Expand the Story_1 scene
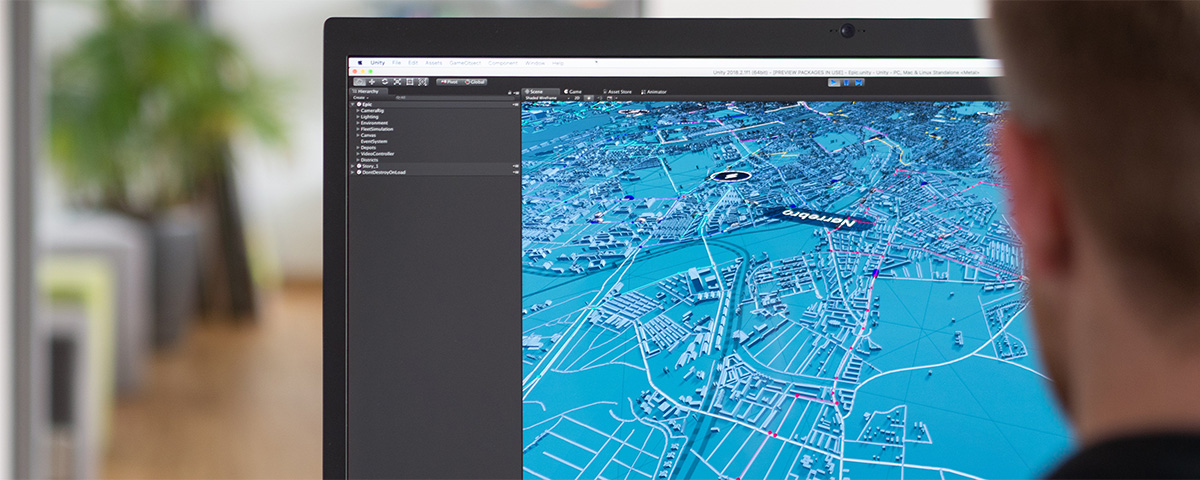The height and width of the screenshot is (480, 1200). 352,166
